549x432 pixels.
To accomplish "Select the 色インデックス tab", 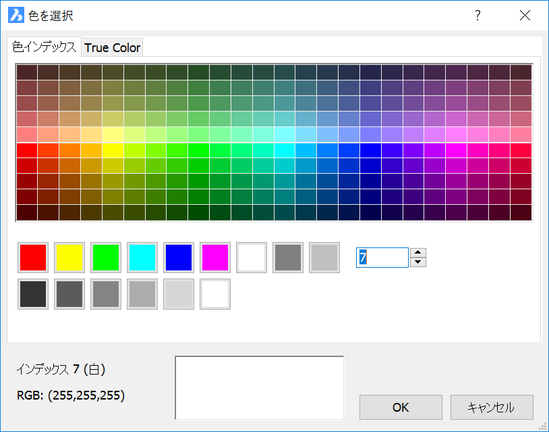I will 44,47.
